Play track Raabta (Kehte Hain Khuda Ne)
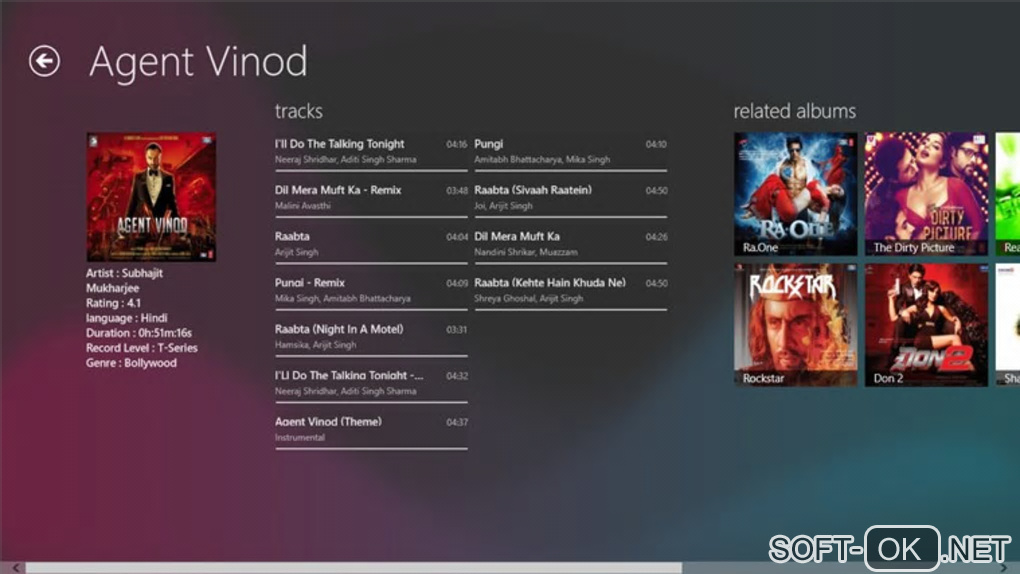Image resolution: width=1020 pixels, height=574 pixels. click(570, 290)
